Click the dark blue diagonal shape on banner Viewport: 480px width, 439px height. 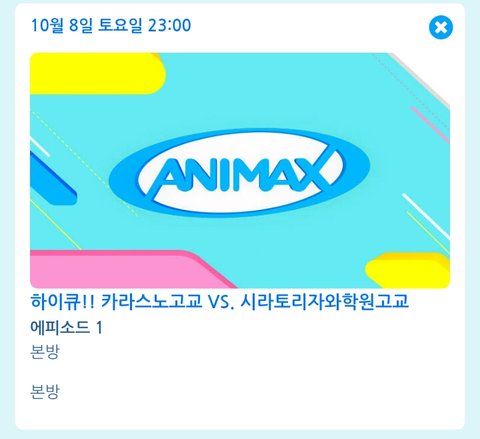tap(52, 179)
